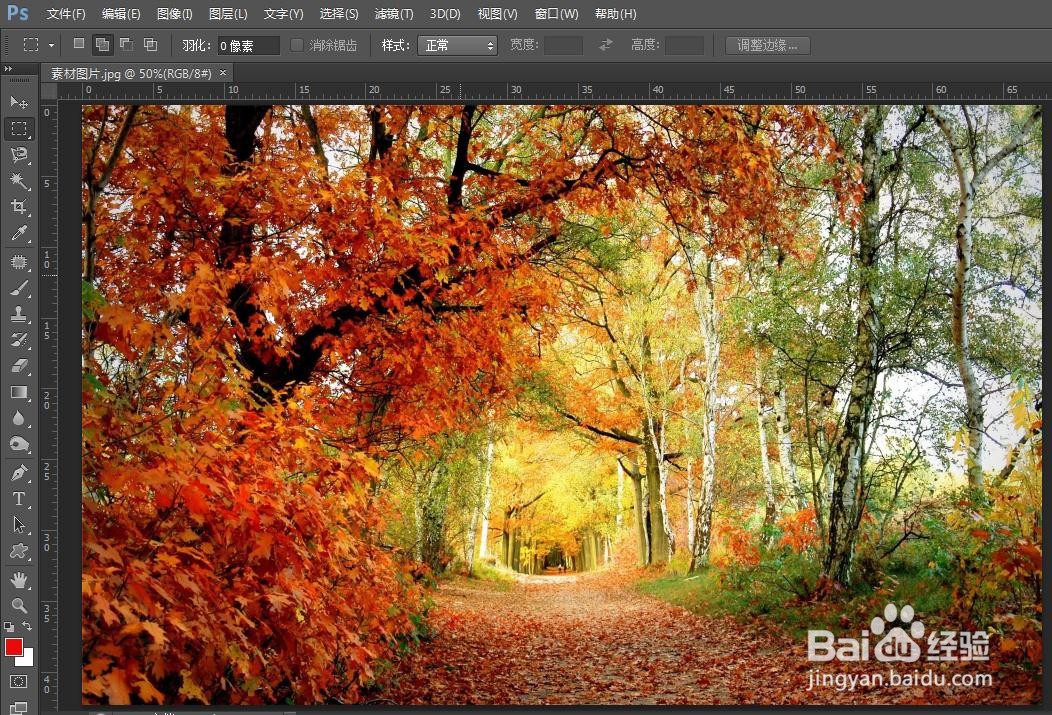Click the ruler origin corner box
This screenshot has width=1052, height=715.
50,91
